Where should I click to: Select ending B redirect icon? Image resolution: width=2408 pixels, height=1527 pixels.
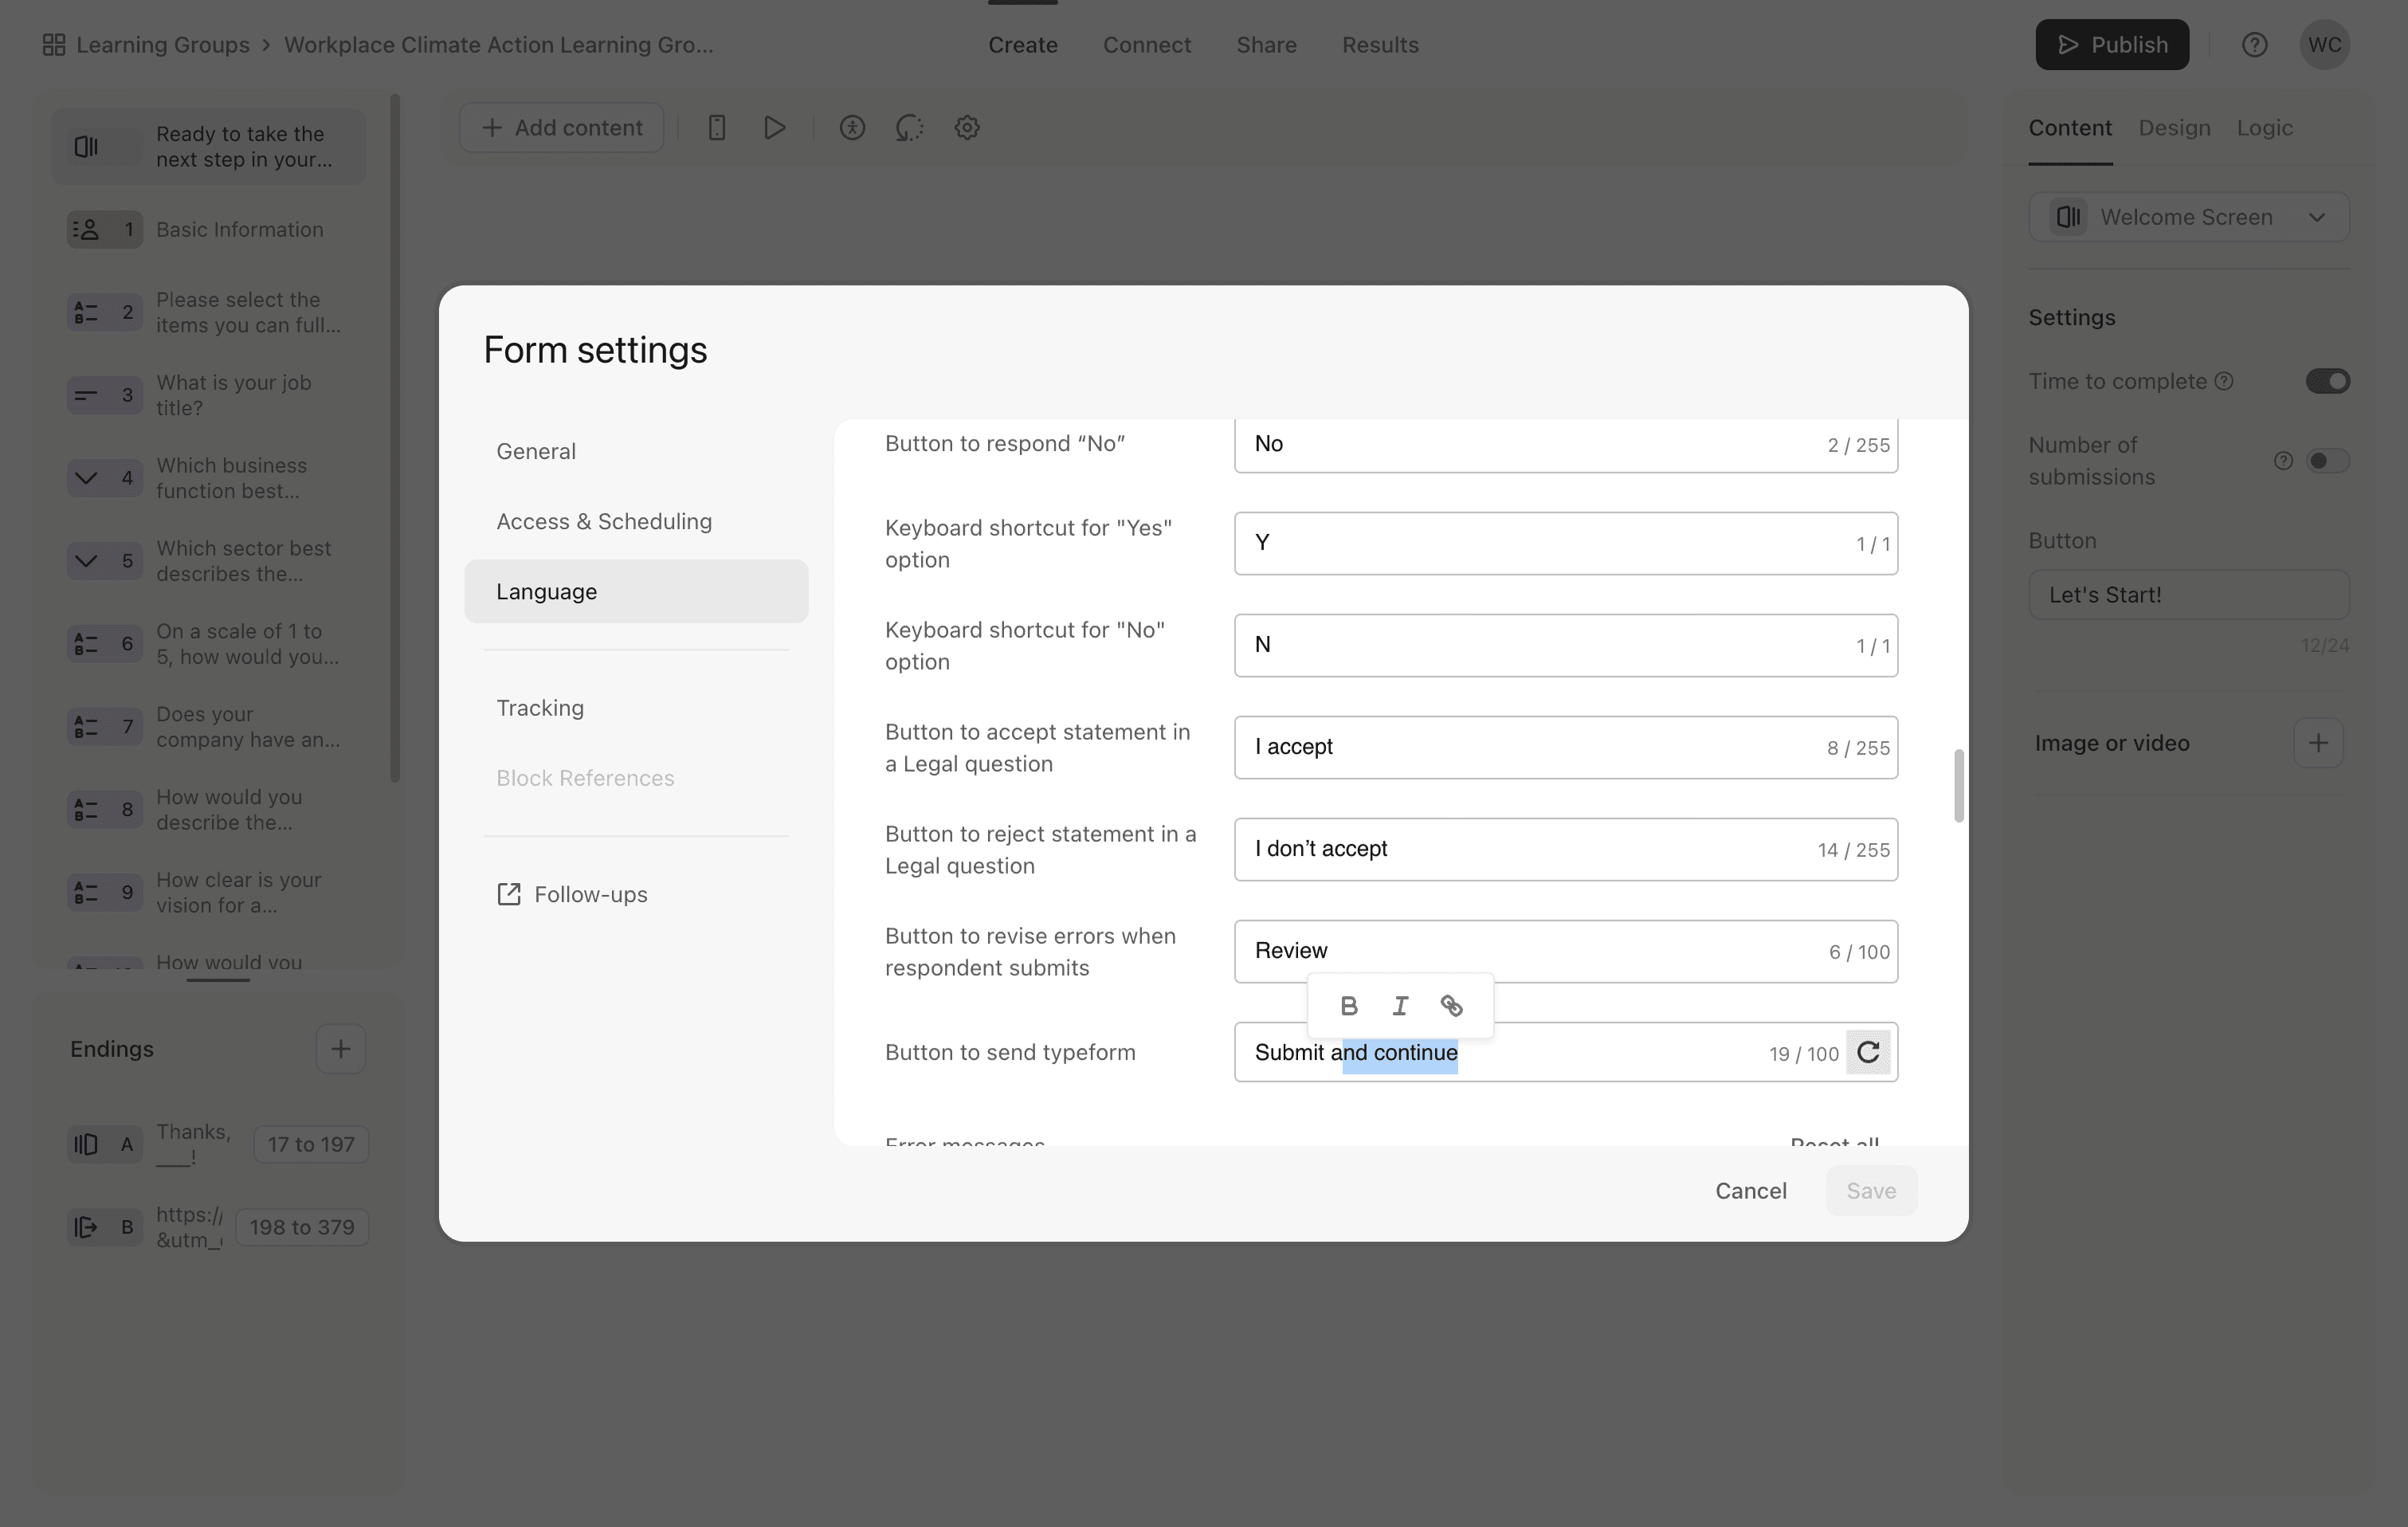tap(104, 1227)
